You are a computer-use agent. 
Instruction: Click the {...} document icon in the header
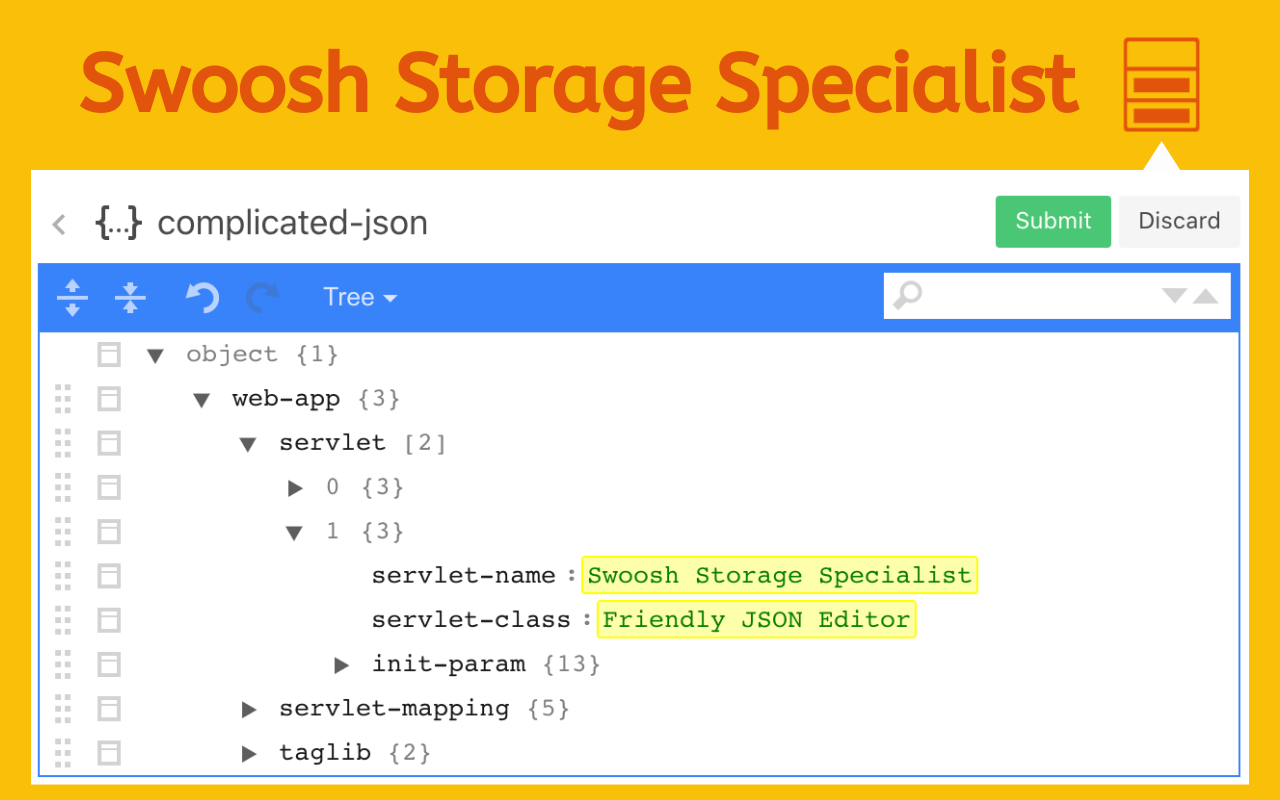point(117,223)
